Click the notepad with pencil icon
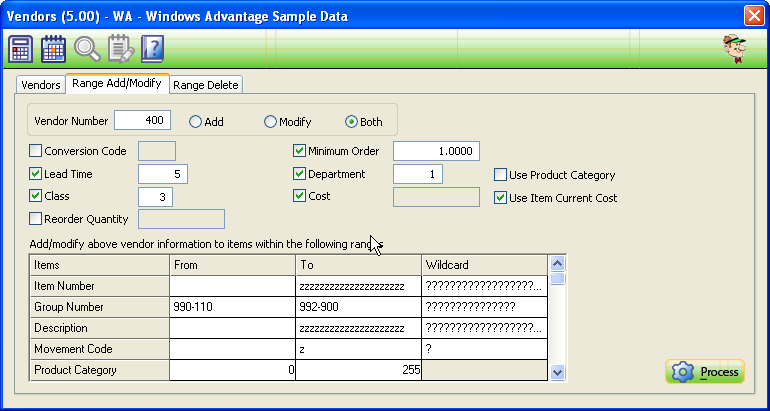The width and height of the screenshot is (770, 411). pos(120,49)
